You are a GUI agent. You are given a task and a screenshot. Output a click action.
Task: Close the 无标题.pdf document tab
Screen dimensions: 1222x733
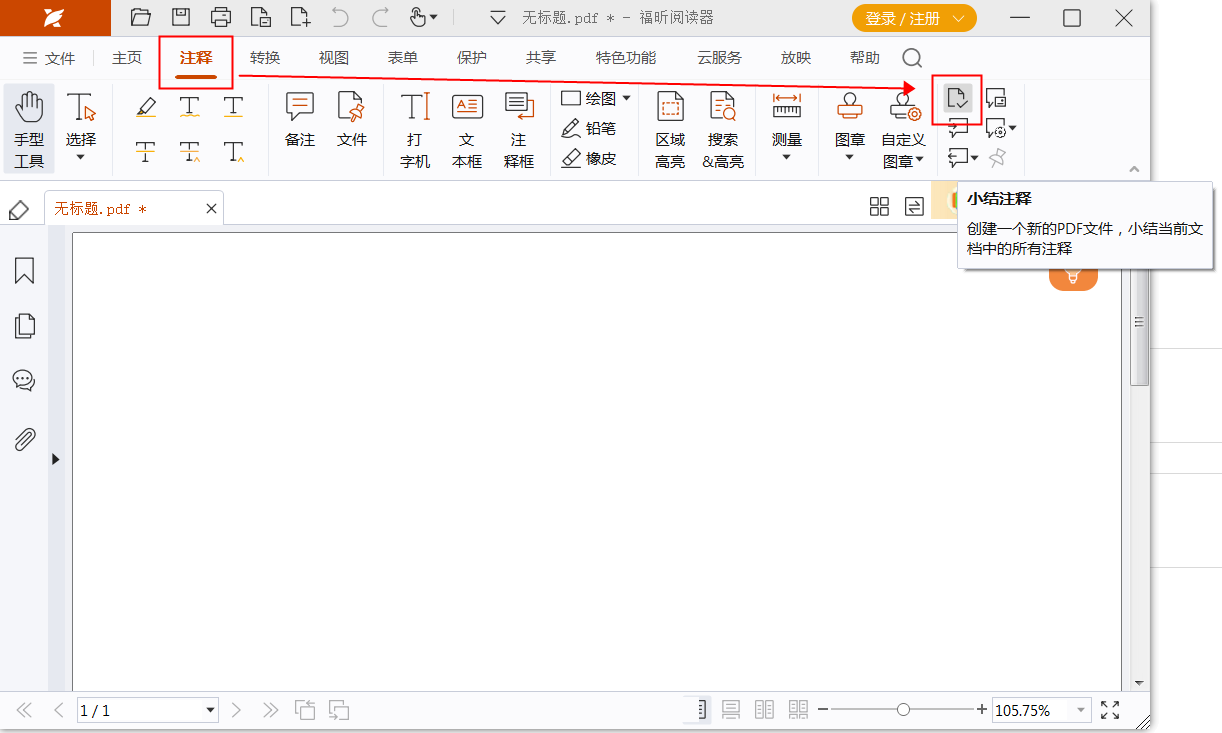click(211, 208)
